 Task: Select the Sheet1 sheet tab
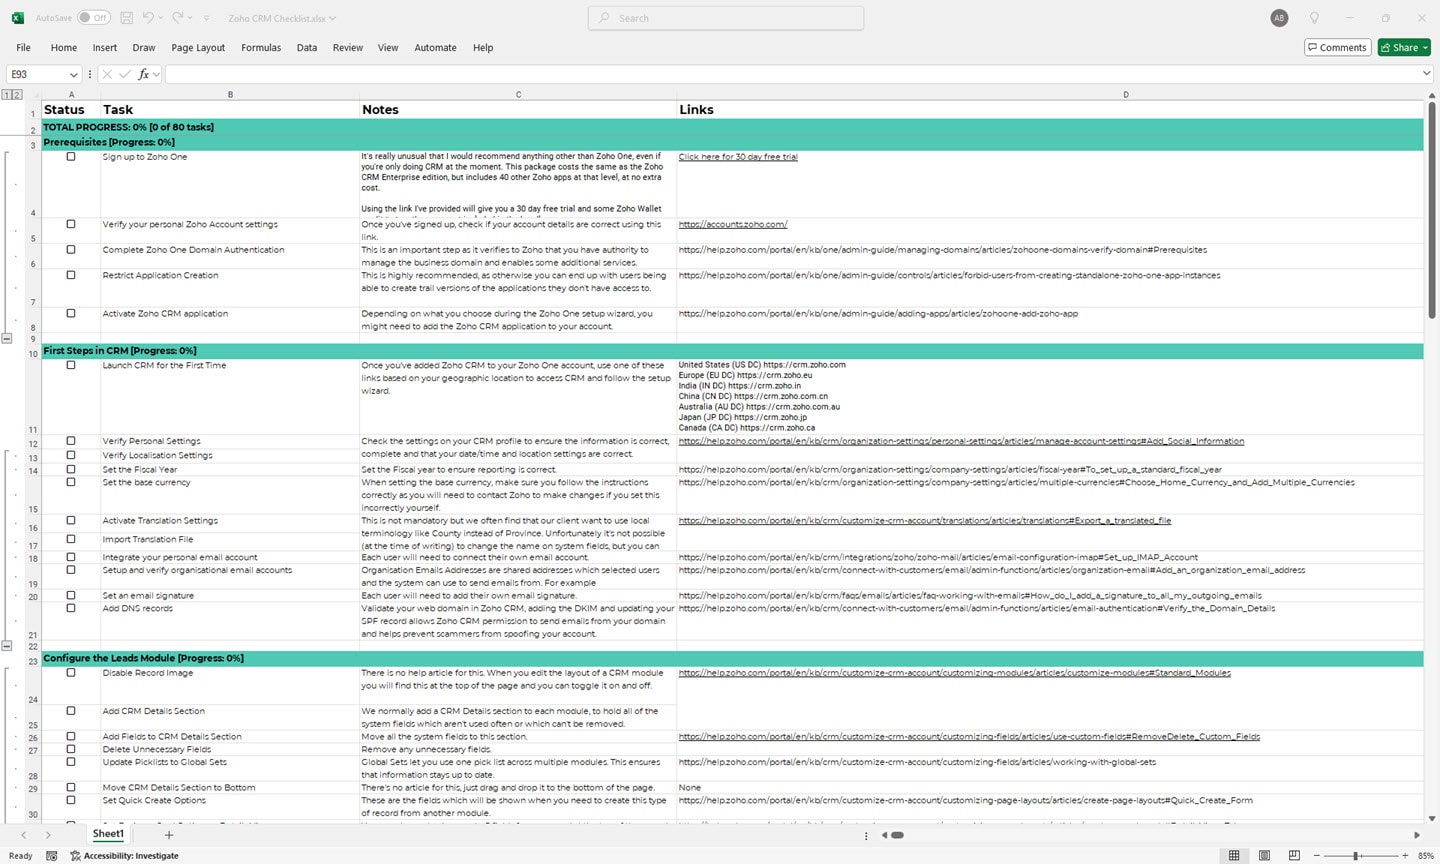(107, 834)
